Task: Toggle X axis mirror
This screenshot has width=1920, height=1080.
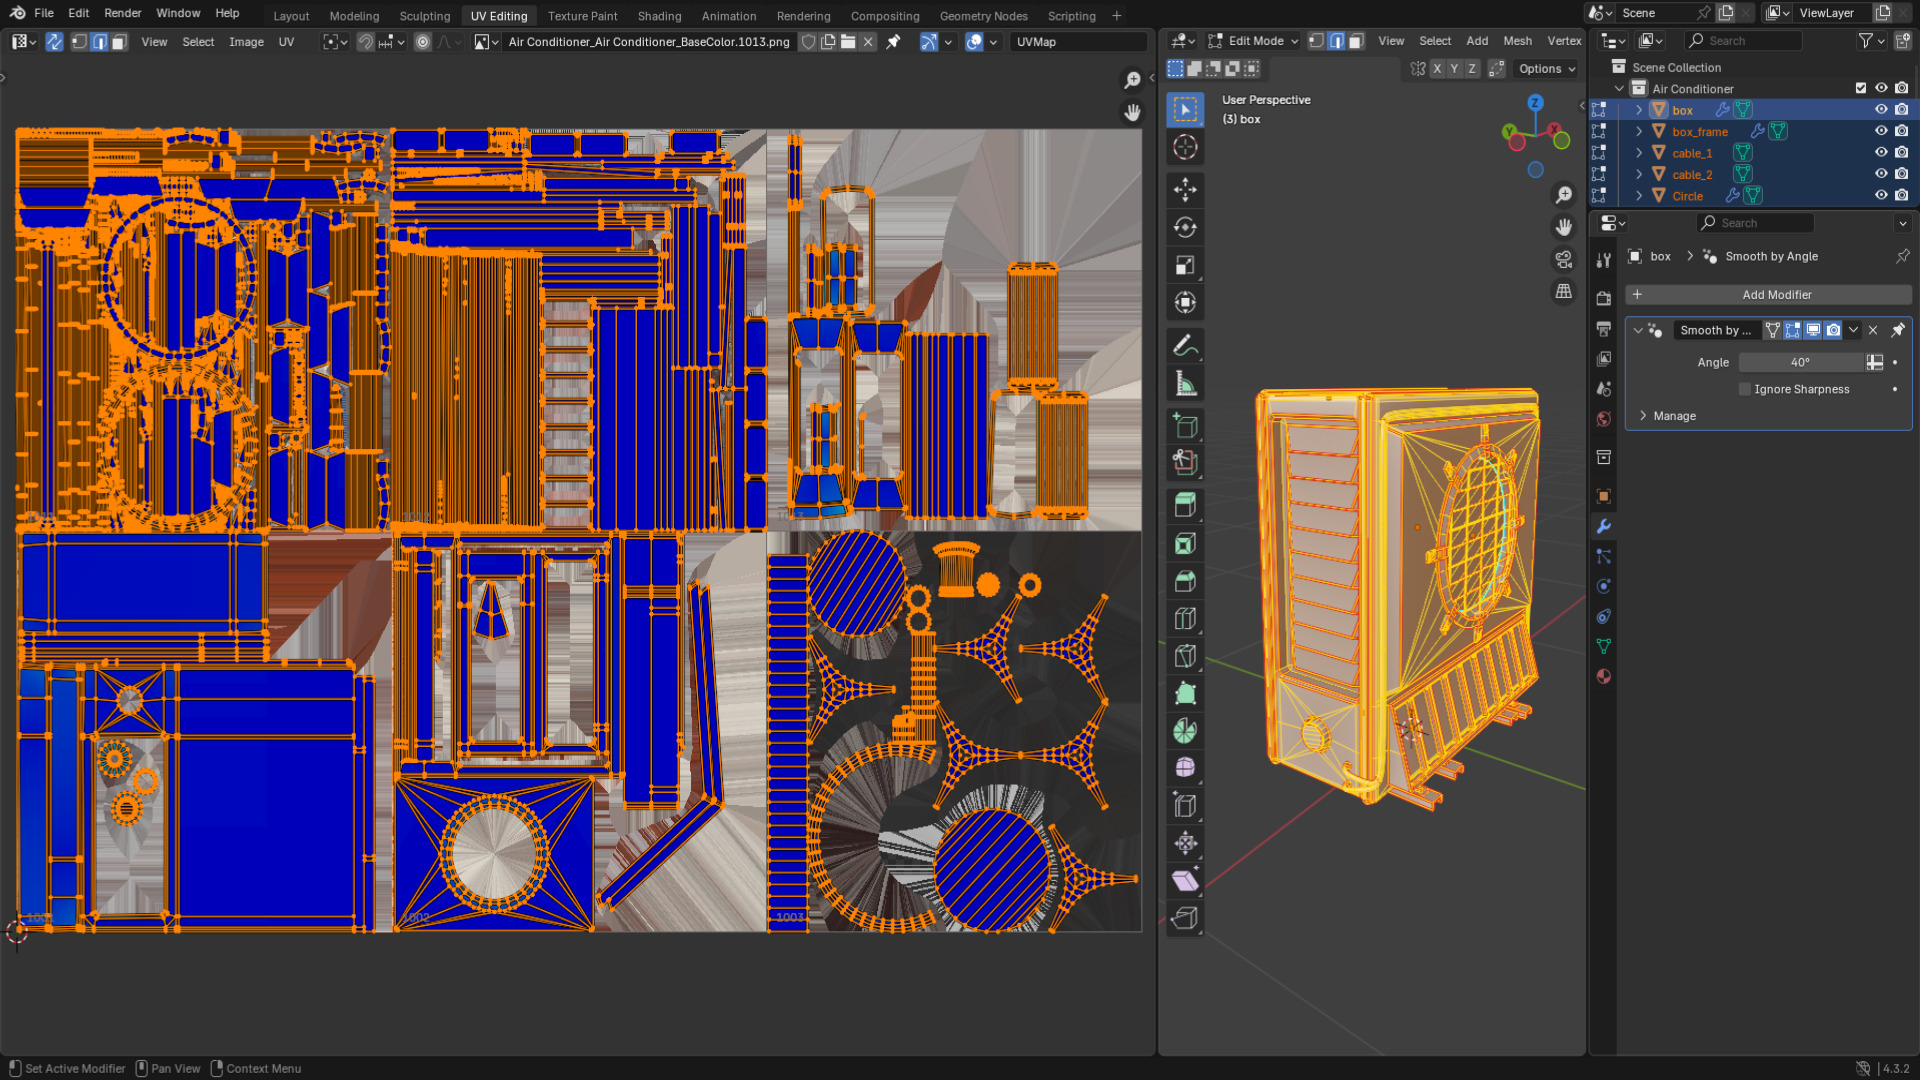Action: [1437, 69]
